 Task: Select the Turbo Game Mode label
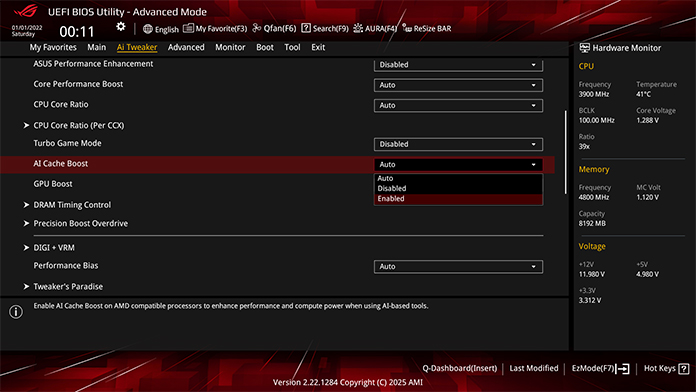tap(67, 143)
